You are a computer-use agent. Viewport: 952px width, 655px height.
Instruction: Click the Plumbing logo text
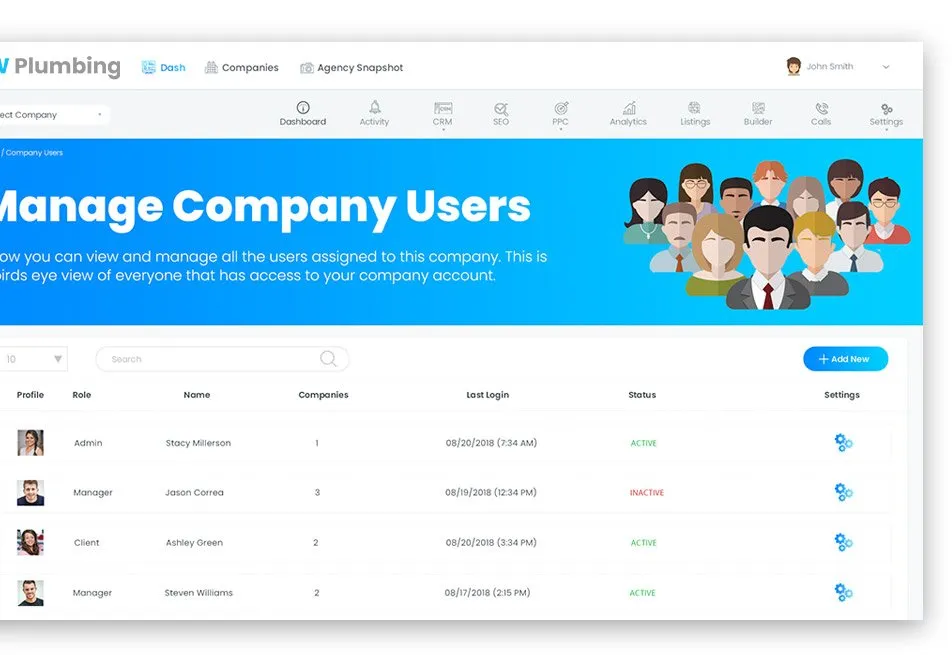click(67, 66)
